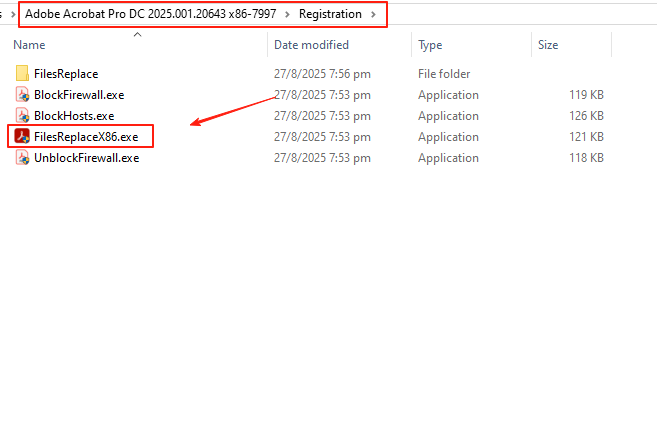This screenshot has width=657, height=444.
Task: Click the File folder type cell
Action: pos(446,74)
